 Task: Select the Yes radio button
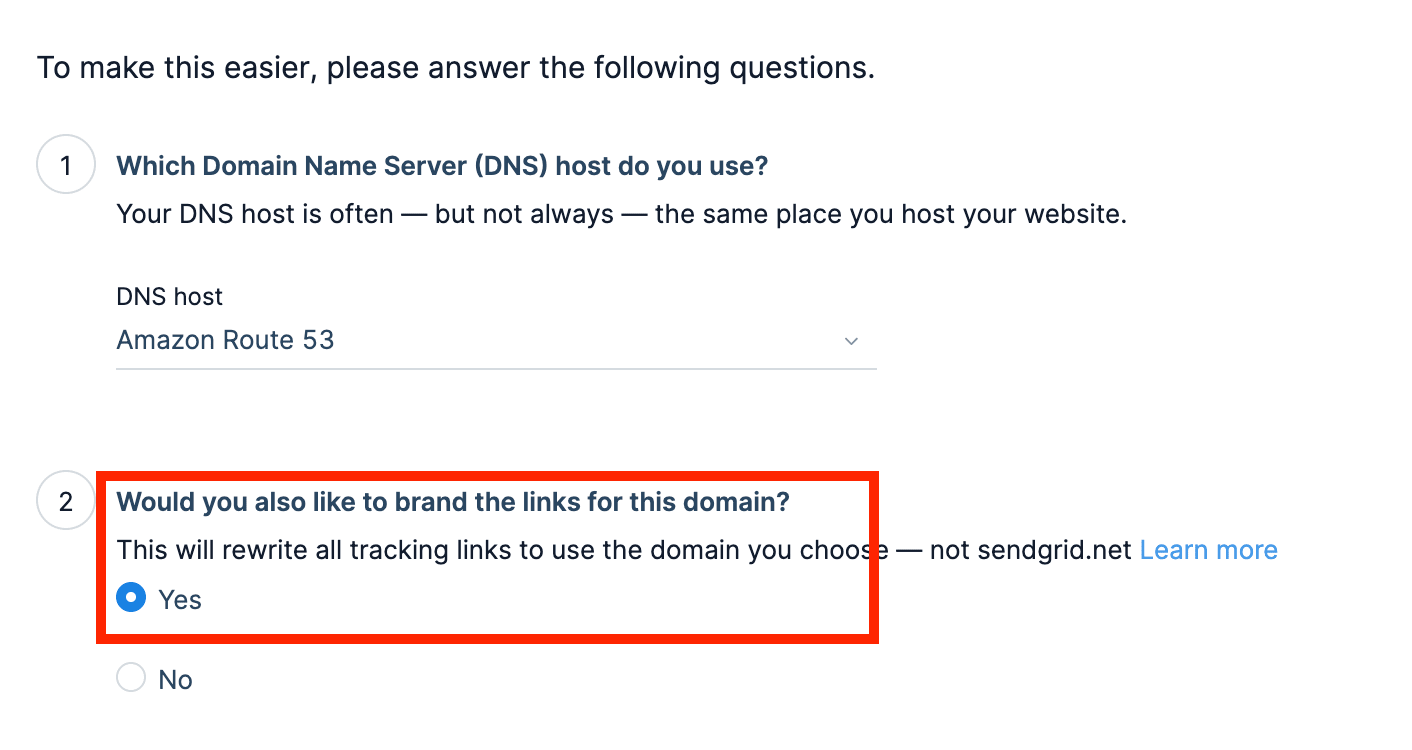click(131, 598)
